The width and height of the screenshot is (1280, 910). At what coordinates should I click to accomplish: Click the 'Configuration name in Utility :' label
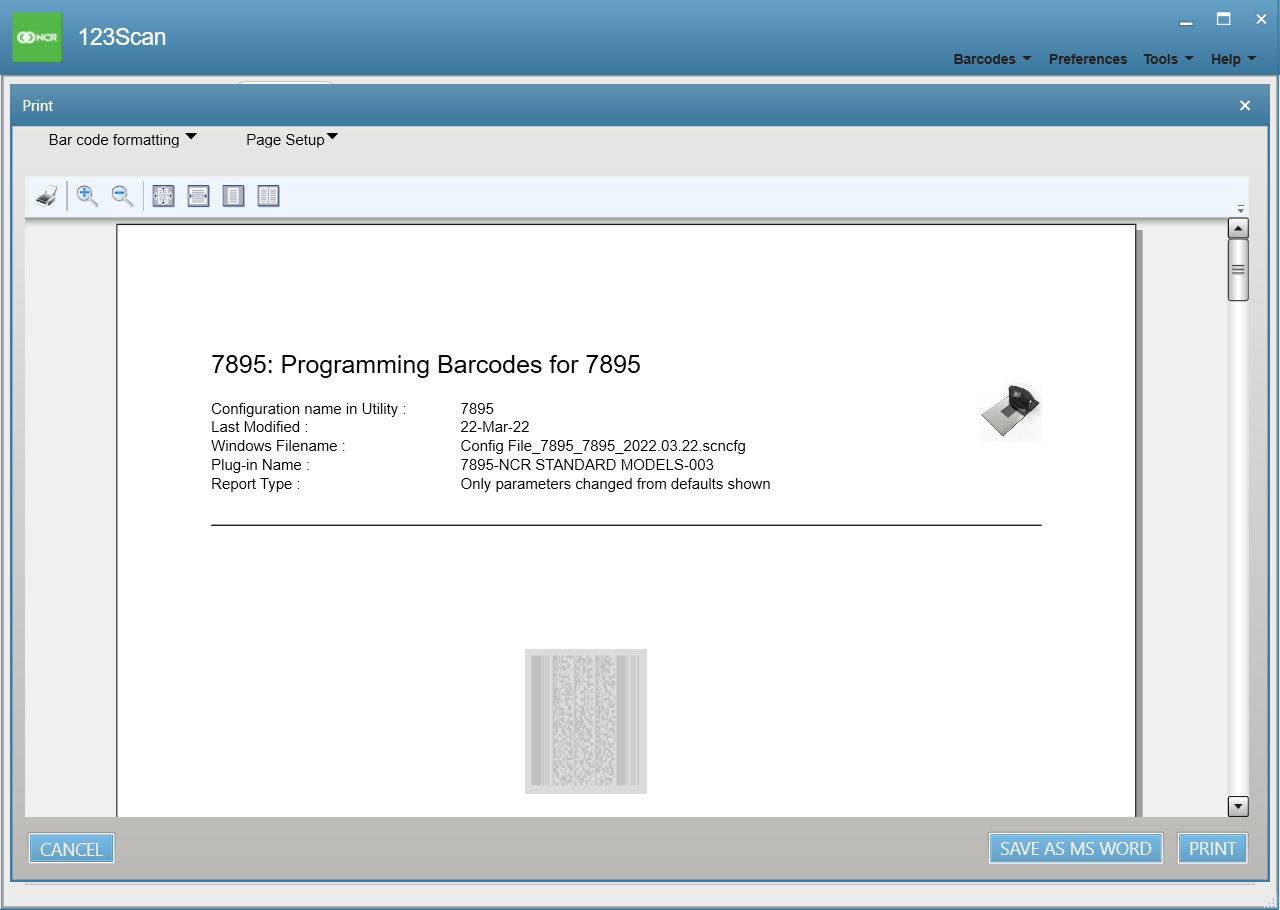click(x=309, y=409)
